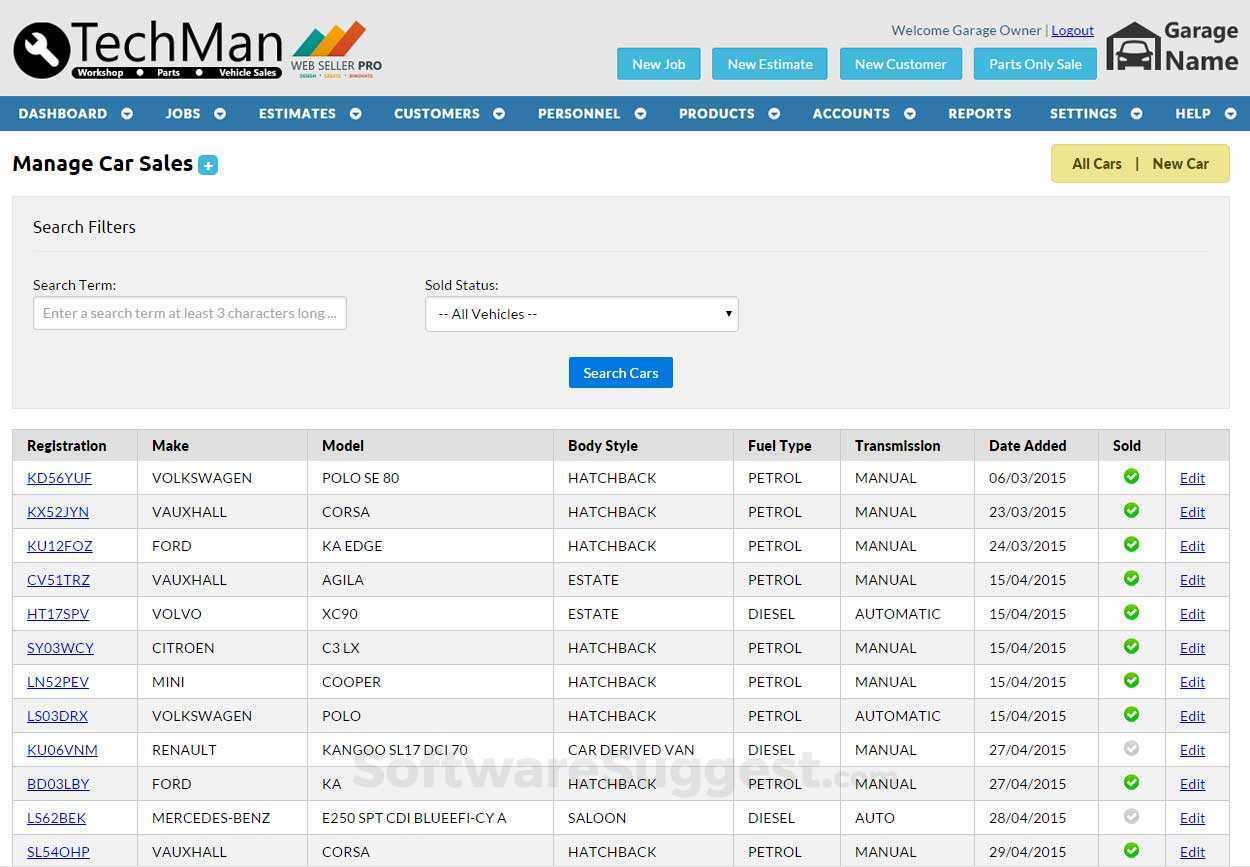1250x867 pixels.
Task: Click the search term input field
Action: 189,313
